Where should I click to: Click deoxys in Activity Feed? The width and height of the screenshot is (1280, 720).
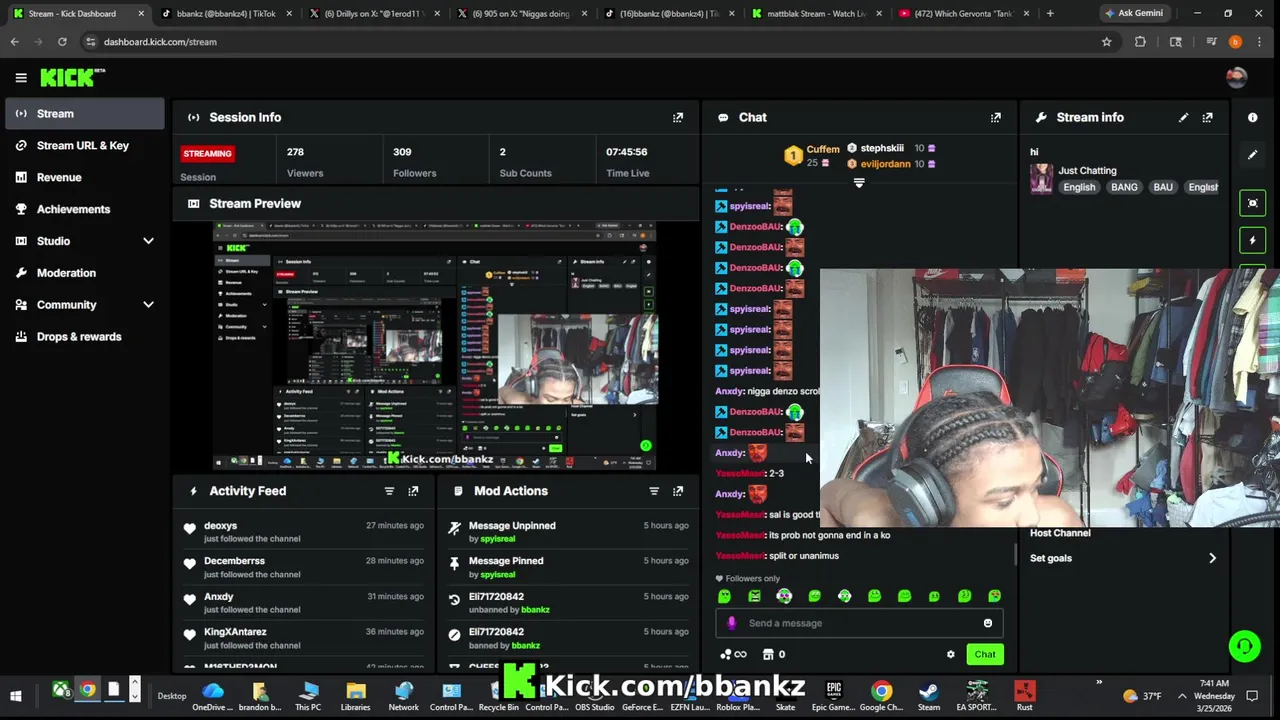coord(221,526)
